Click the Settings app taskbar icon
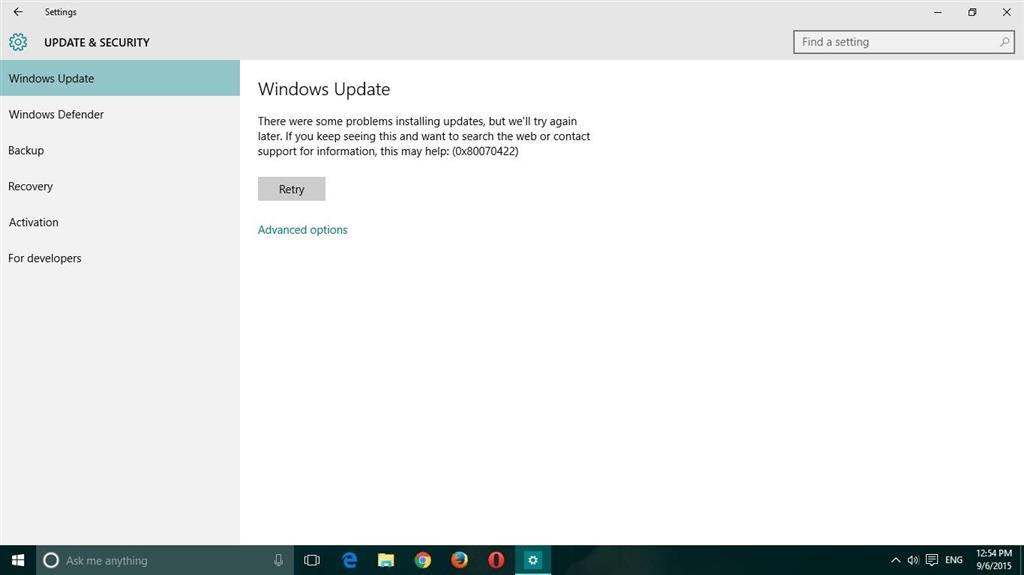The image size is (1024, 575). (x=533, y=561)
